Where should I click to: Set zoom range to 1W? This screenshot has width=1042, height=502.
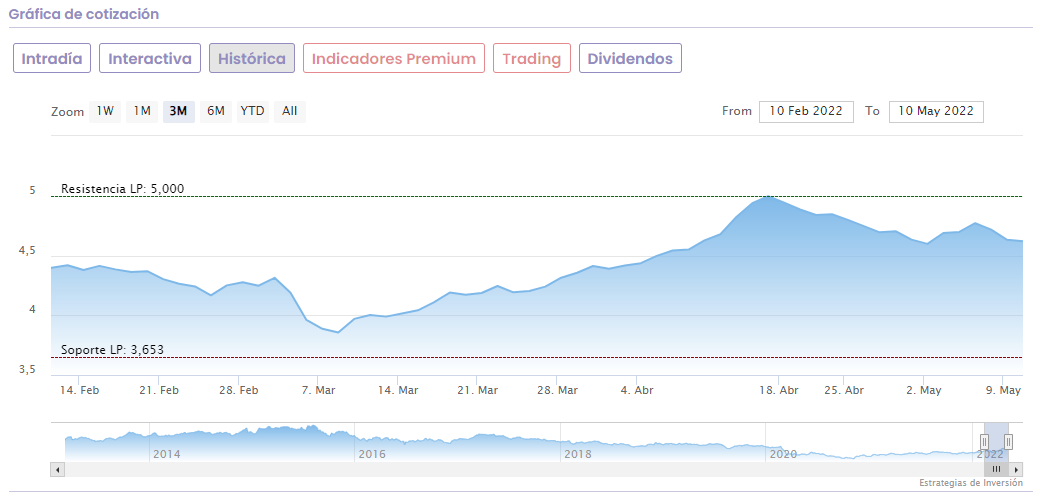point(105,111)
